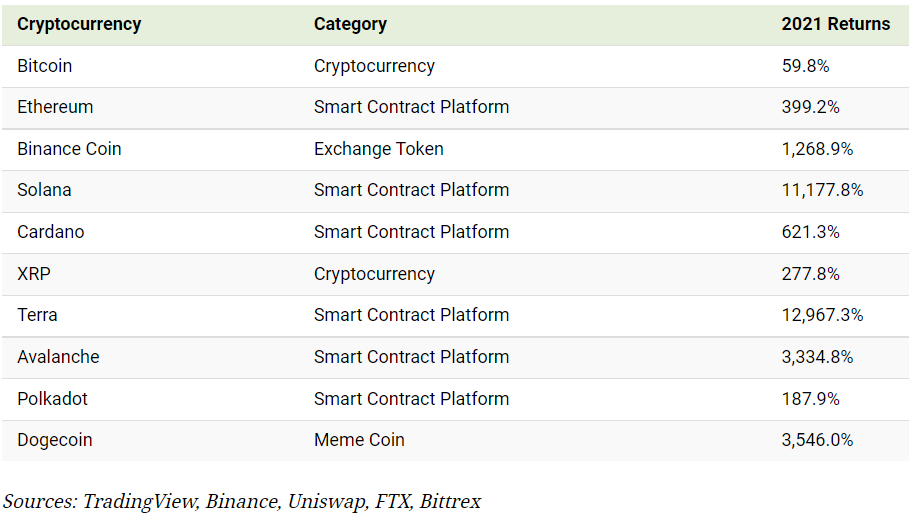Image resolution: width=909 pixels, height=522 pixels.
Task: Click Binance Coin's 1,268.9% return value
Action: pyautogui.click(x=817, y=149)
